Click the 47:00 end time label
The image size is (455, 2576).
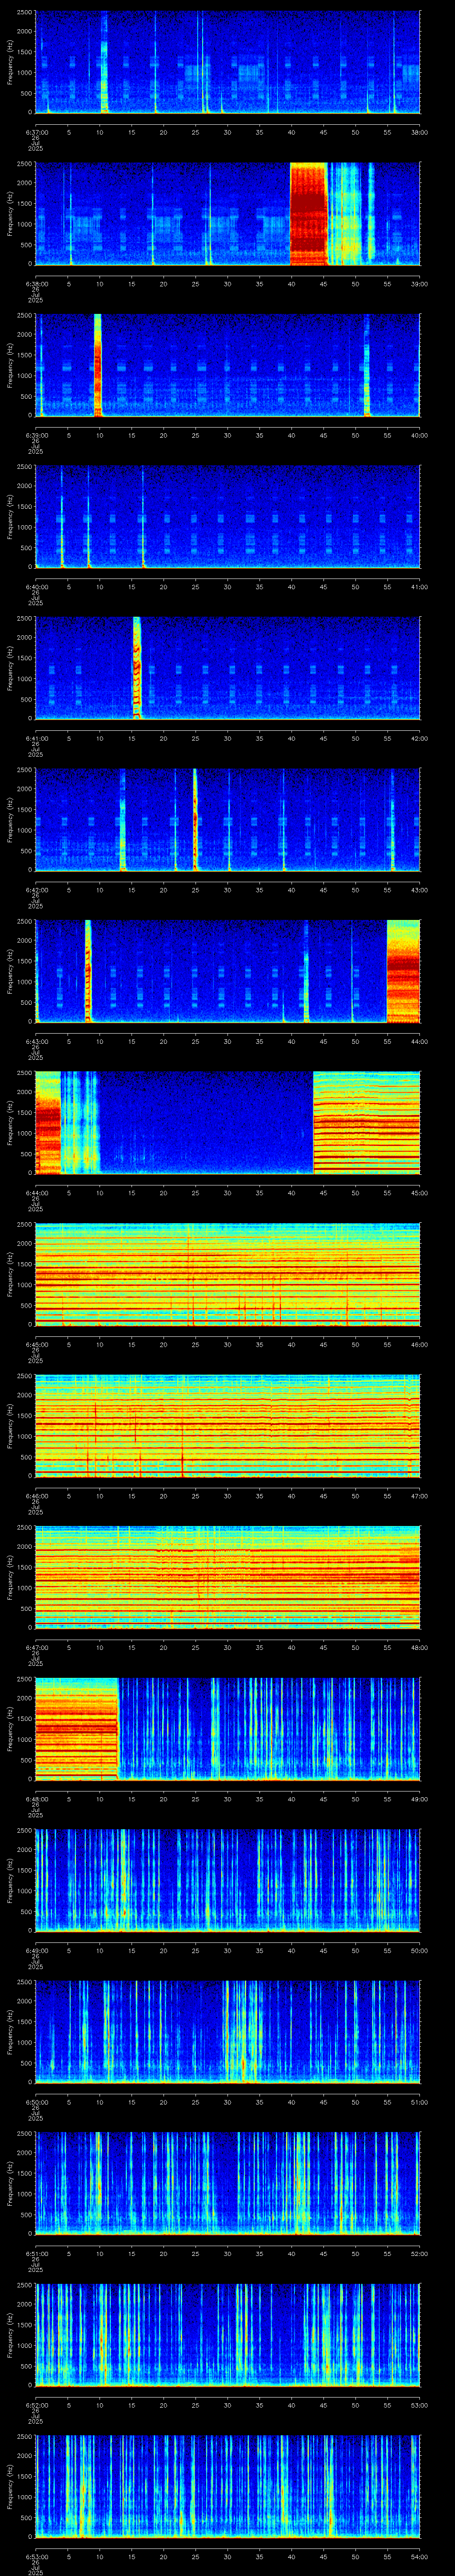[420, 1496]
